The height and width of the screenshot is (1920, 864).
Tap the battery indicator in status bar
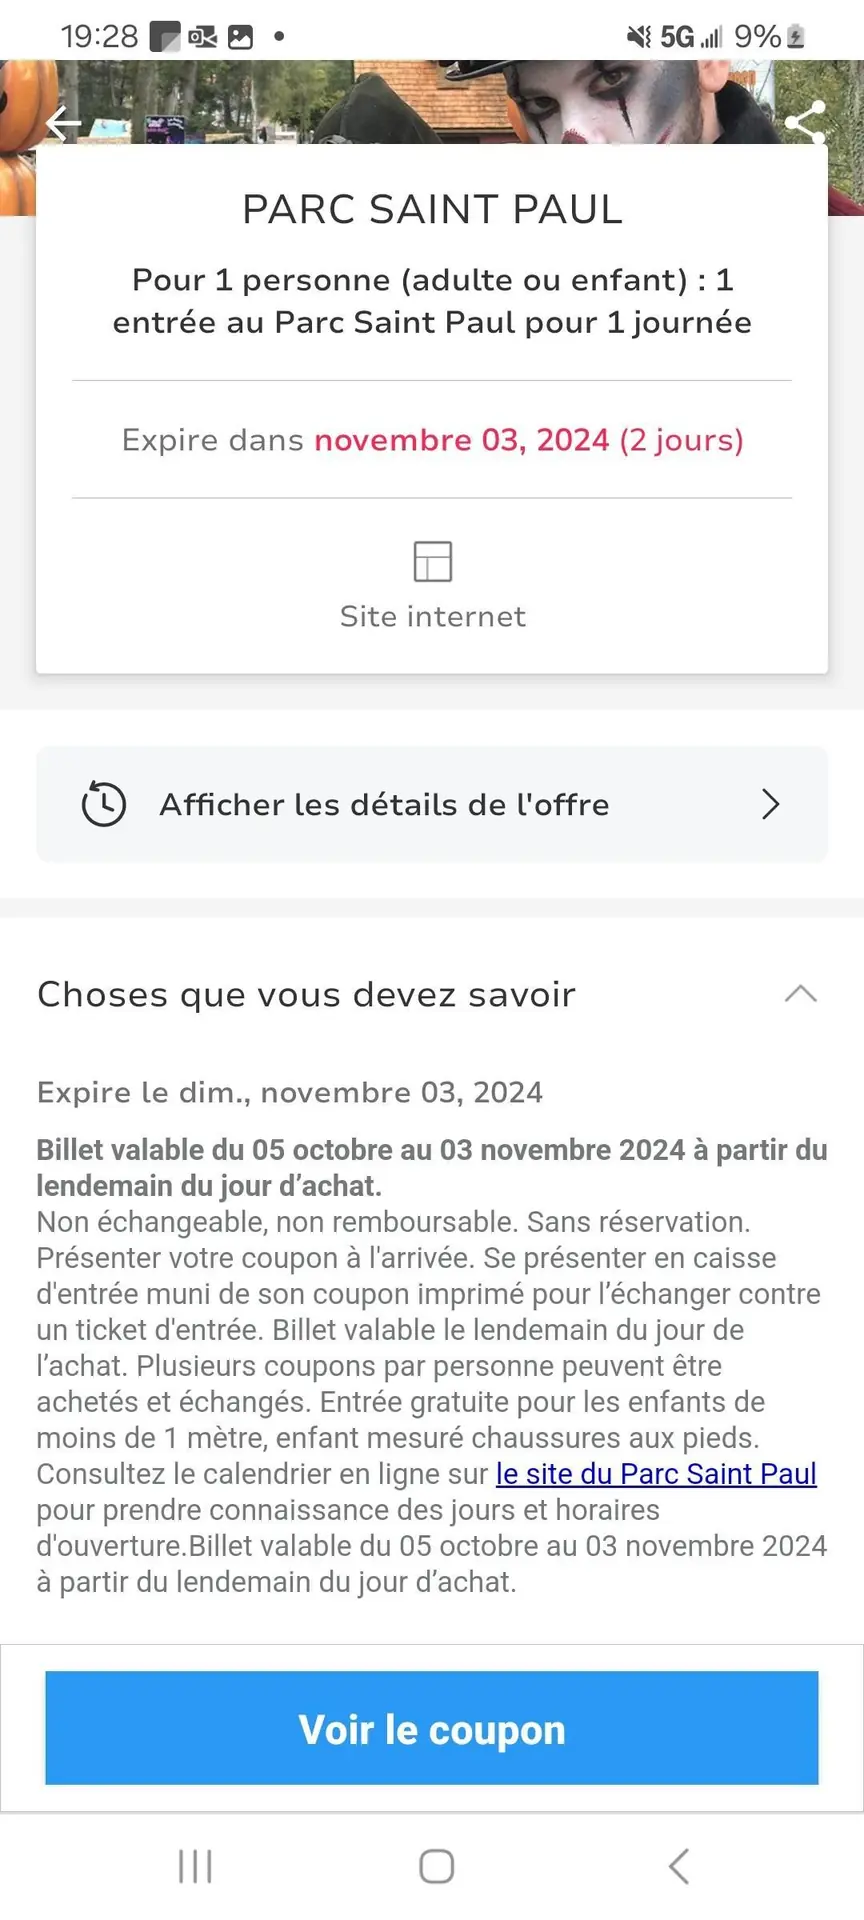(796, 37)
